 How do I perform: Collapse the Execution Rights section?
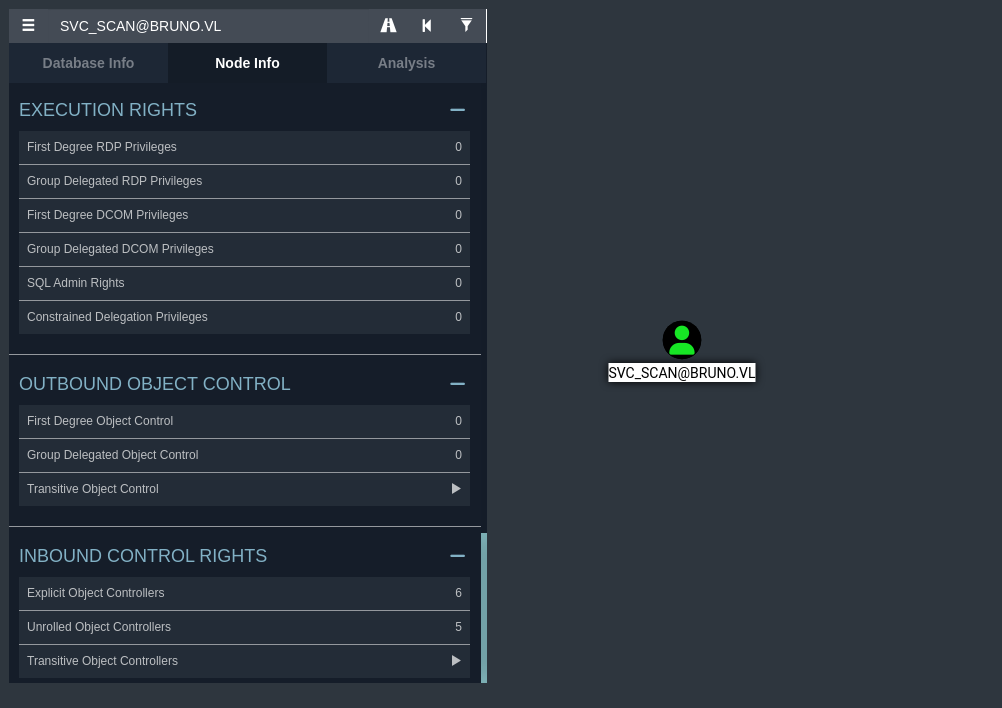[x=457, y=110]
